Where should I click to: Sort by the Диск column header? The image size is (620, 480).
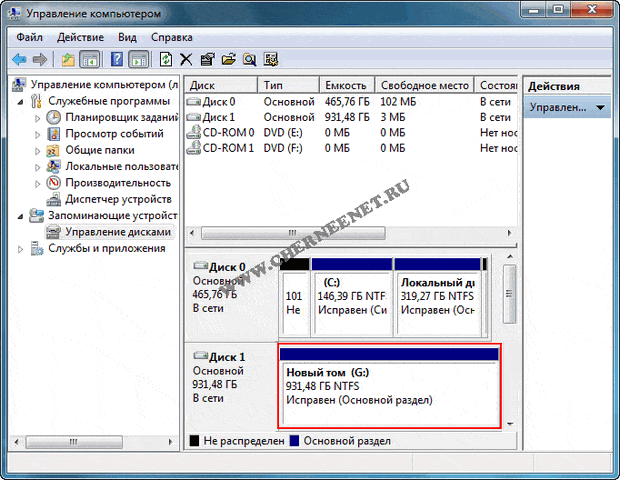[221, 85]
